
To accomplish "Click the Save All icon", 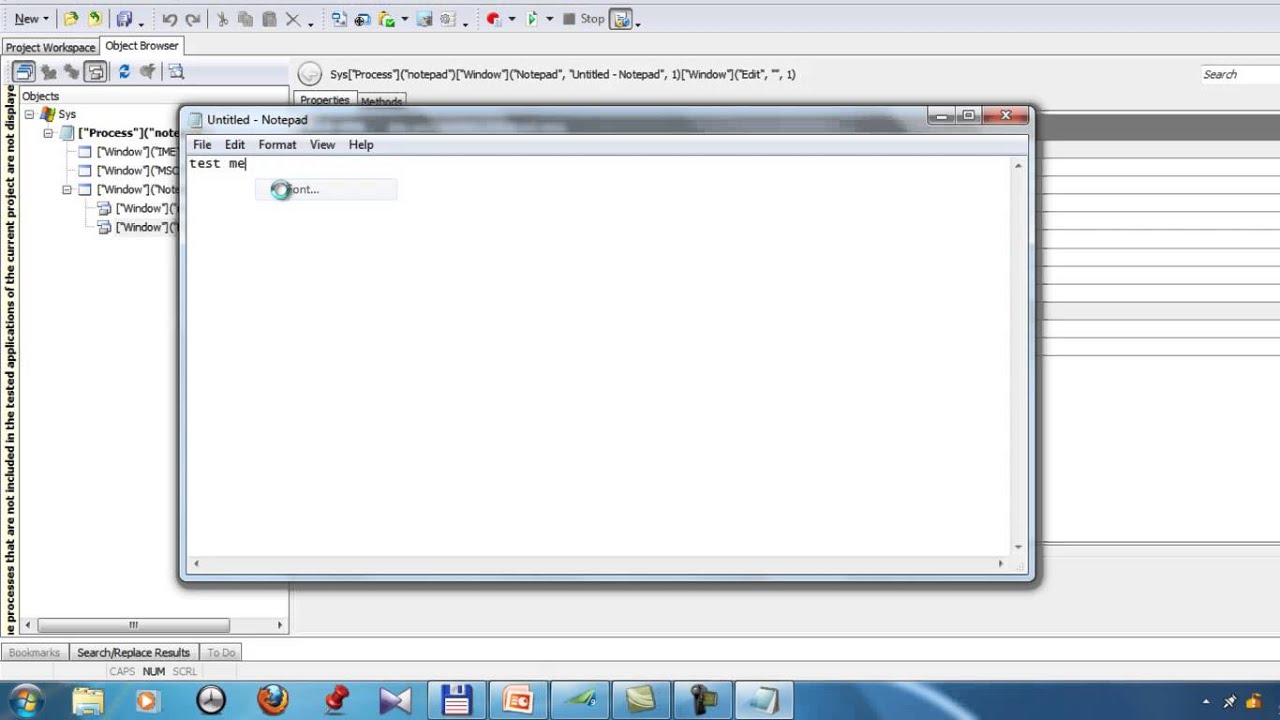I will coord(124,19).
